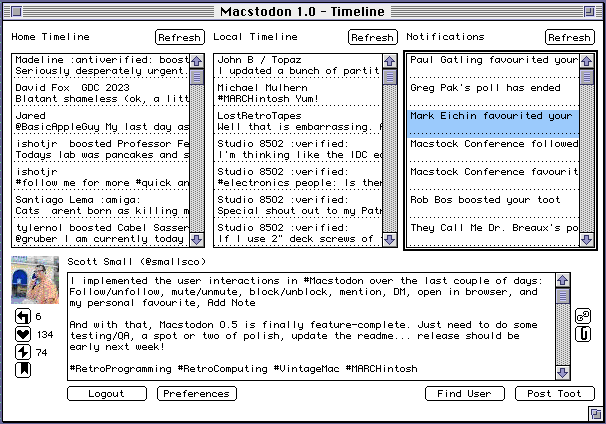Click Local Timeline scroll up arrow

(x=389, y=61)
